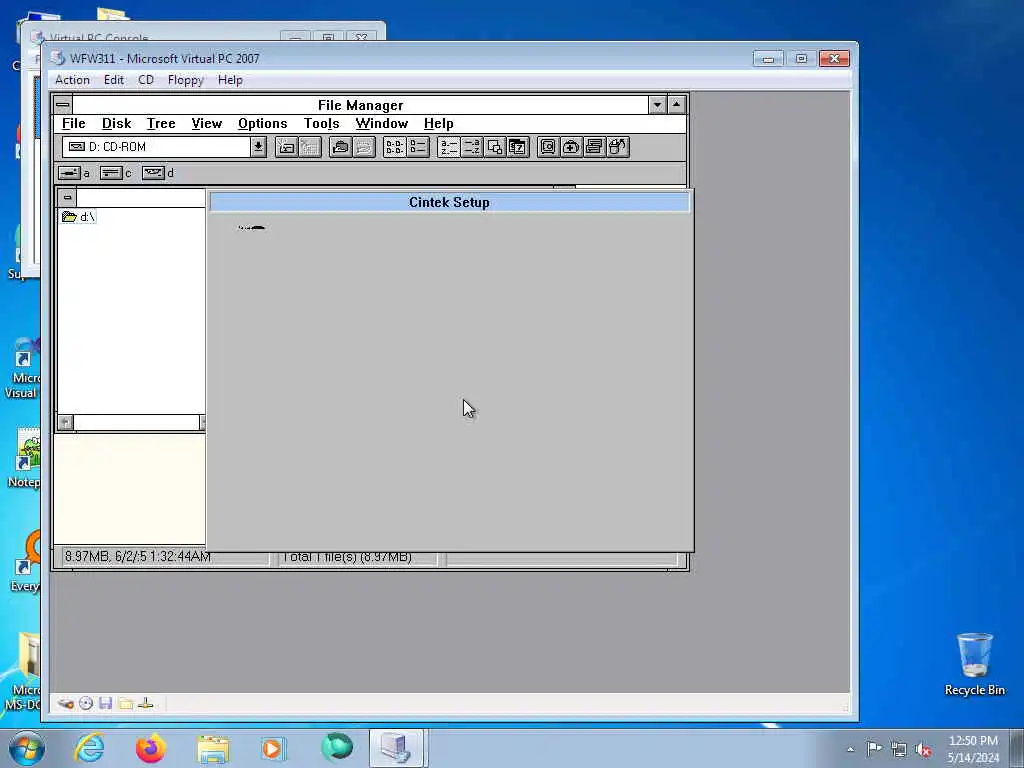Click hard disk status icon in Virtual PC
Viewport: 1024px width, 768px height.
pyautogui.click(x=65, y=703)
